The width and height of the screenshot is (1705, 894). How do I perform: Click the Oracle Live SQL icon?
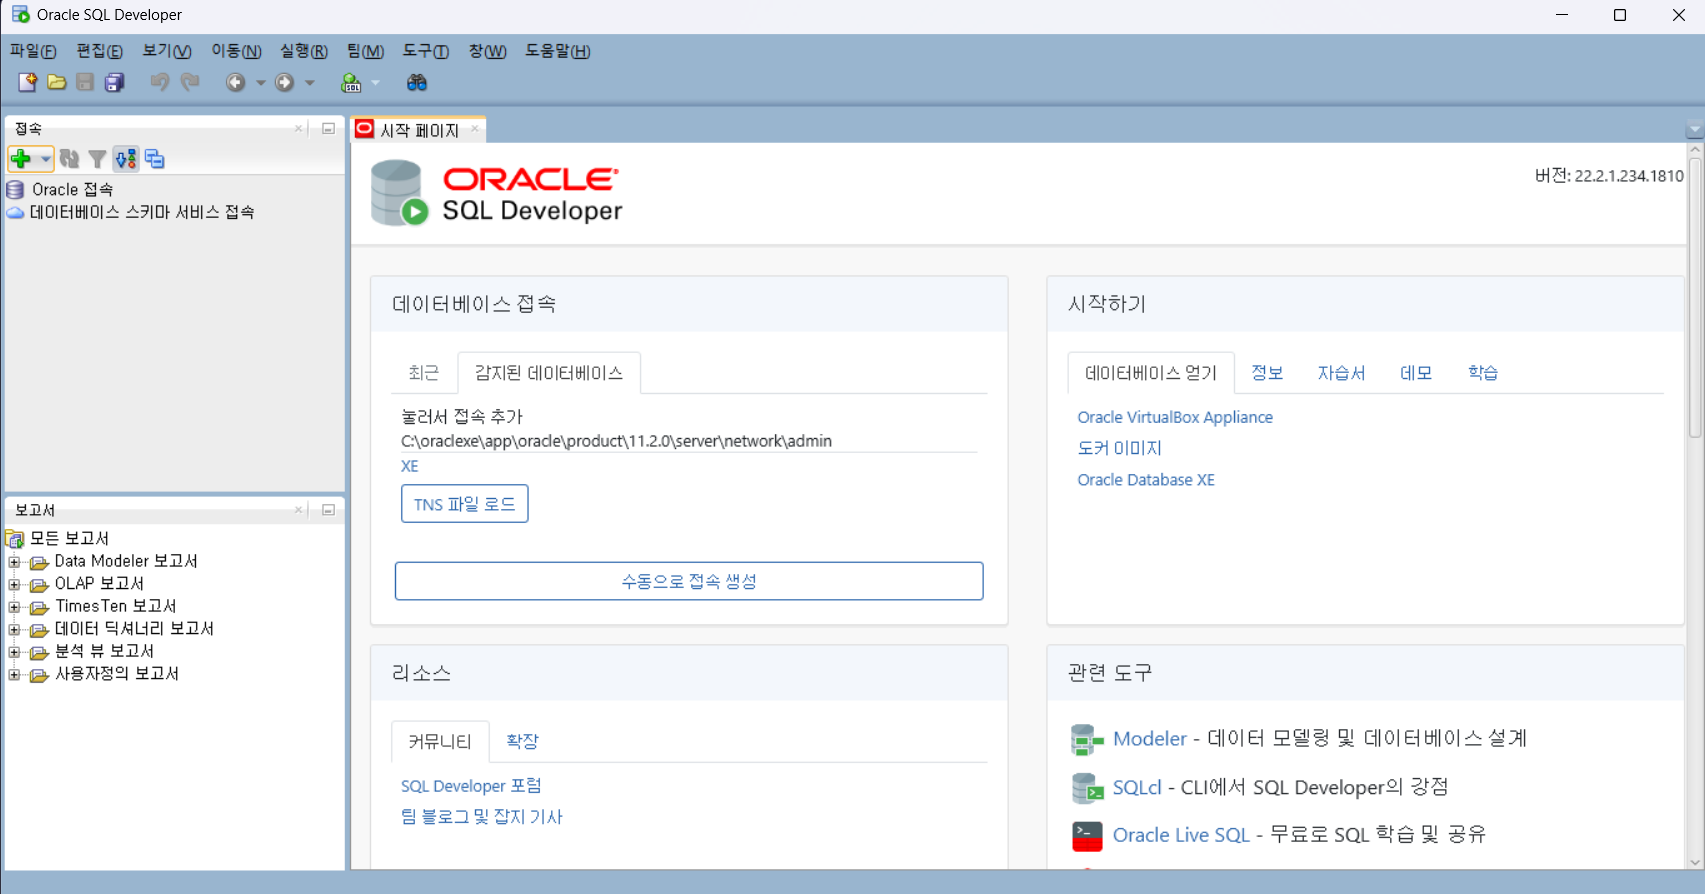(x=1086, y=835)
